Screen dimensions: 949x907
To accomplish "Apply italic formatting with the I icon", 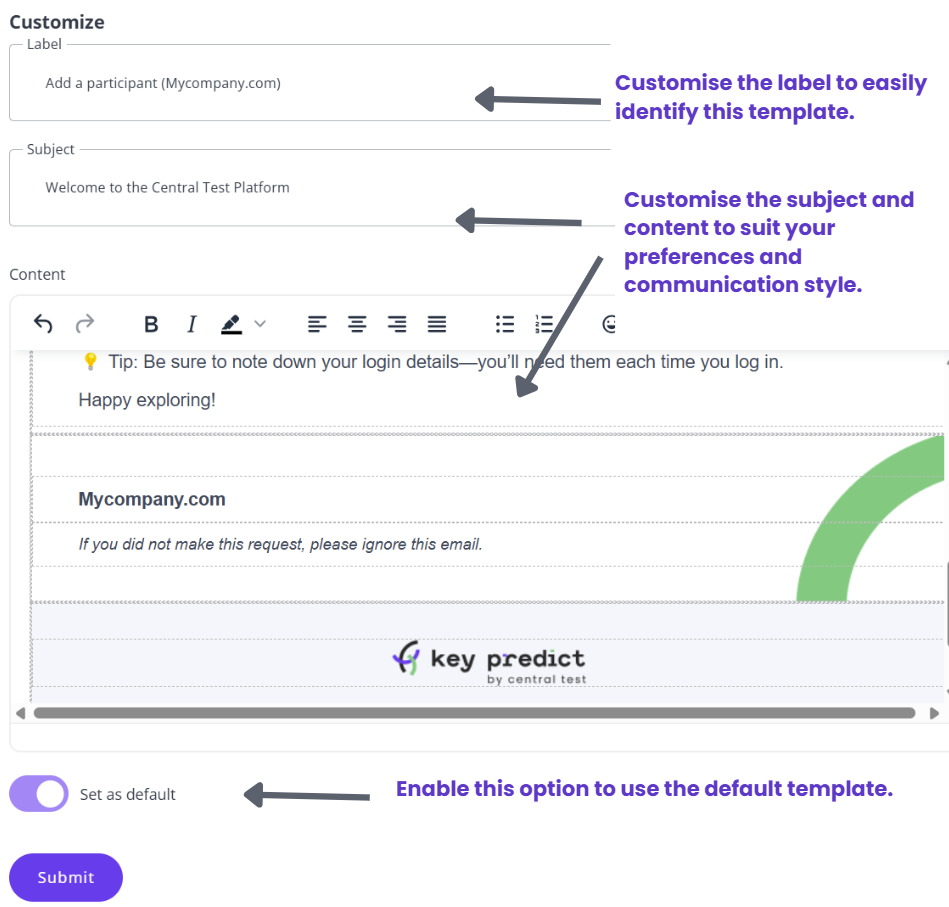I will pyautogui.click(x=192, y=324).
